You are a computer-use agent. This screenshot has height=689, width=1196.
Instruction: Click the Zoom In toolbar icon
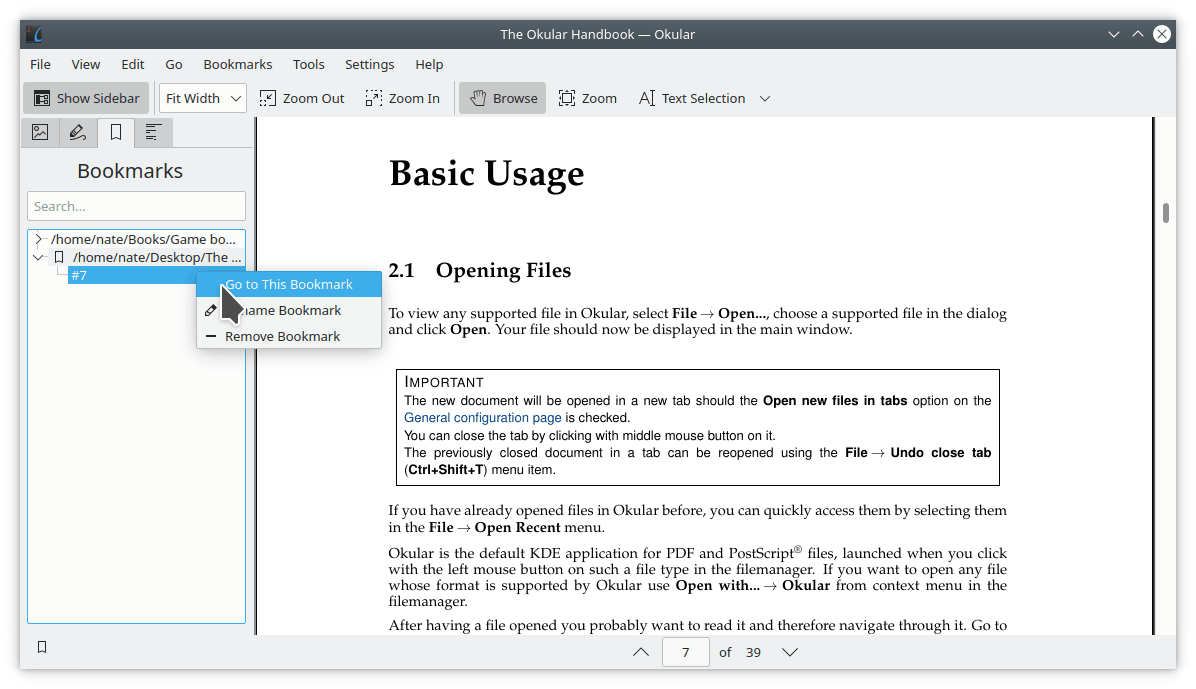coord(403,98)
